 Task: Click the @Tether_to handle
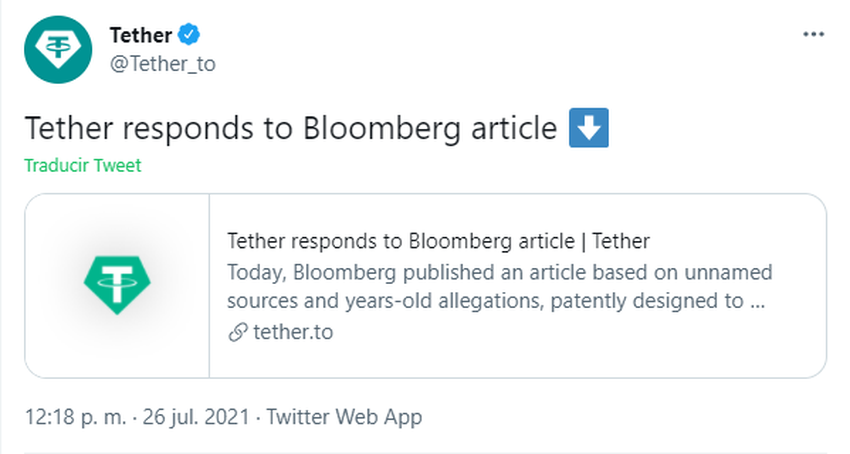(161, 63)
